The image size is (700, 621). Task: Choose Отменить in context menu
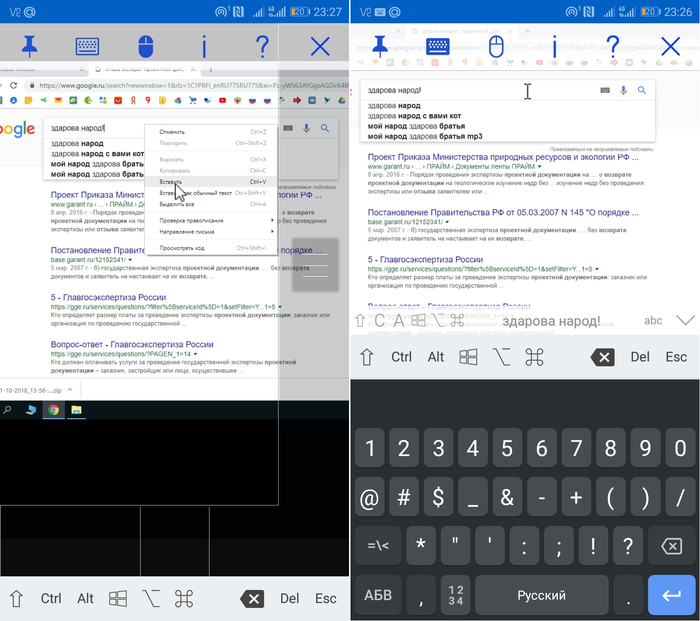(x=211, y=132)
